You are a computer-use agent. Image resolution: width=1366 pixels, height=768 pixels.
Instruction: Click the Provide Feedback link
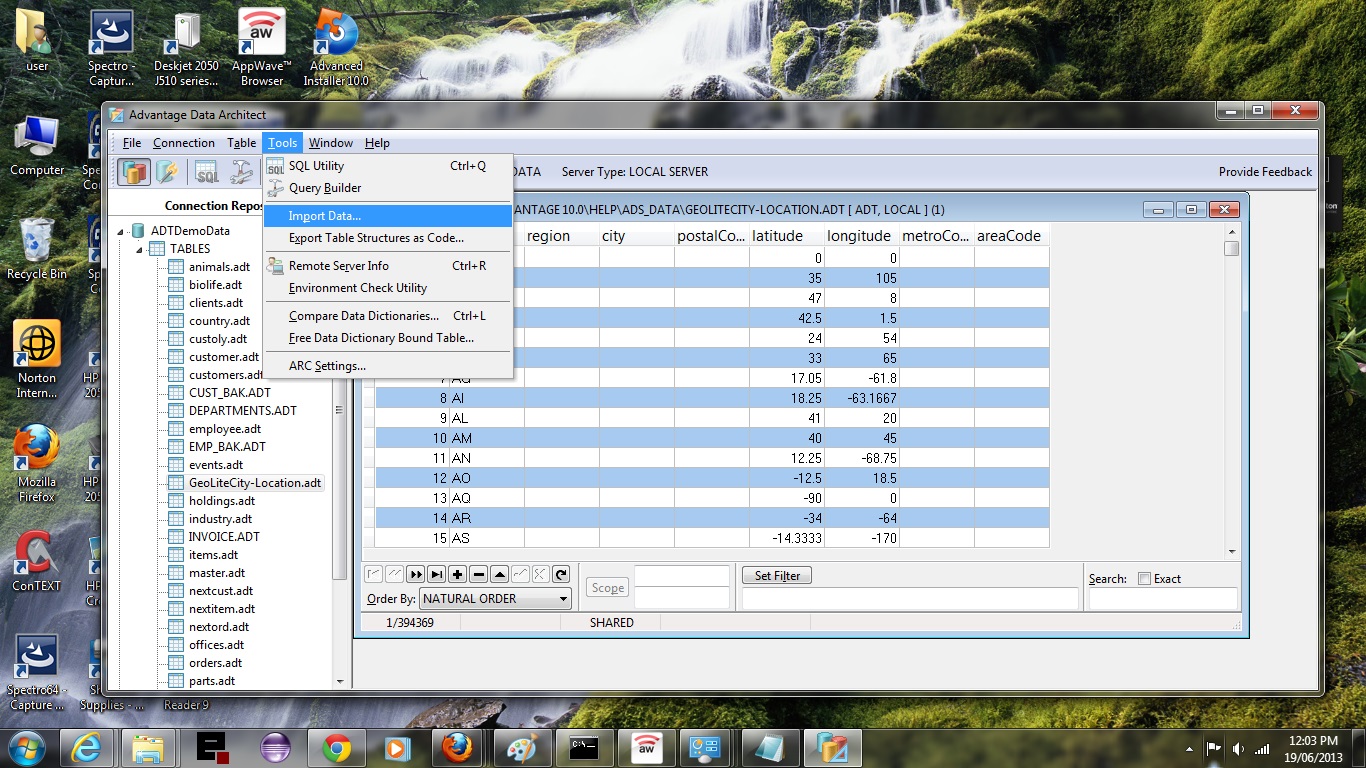1264,172
